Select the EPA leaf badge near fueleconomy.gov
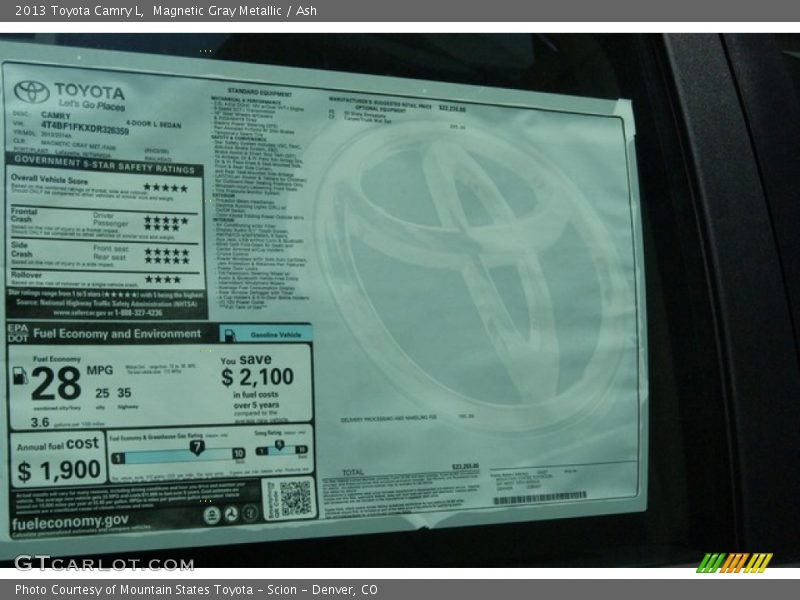This screenshot has width=800, height=600. click(212, 513)
